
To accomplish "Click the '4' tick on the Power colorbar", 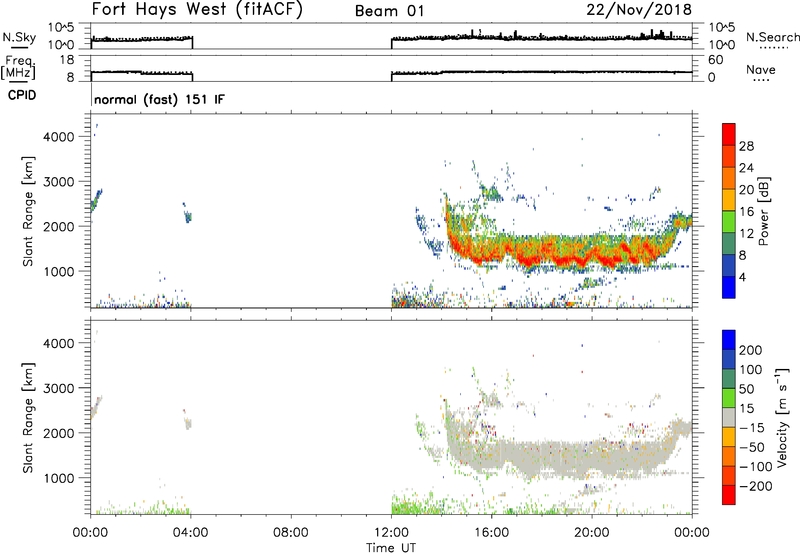I will coord(742,277).
